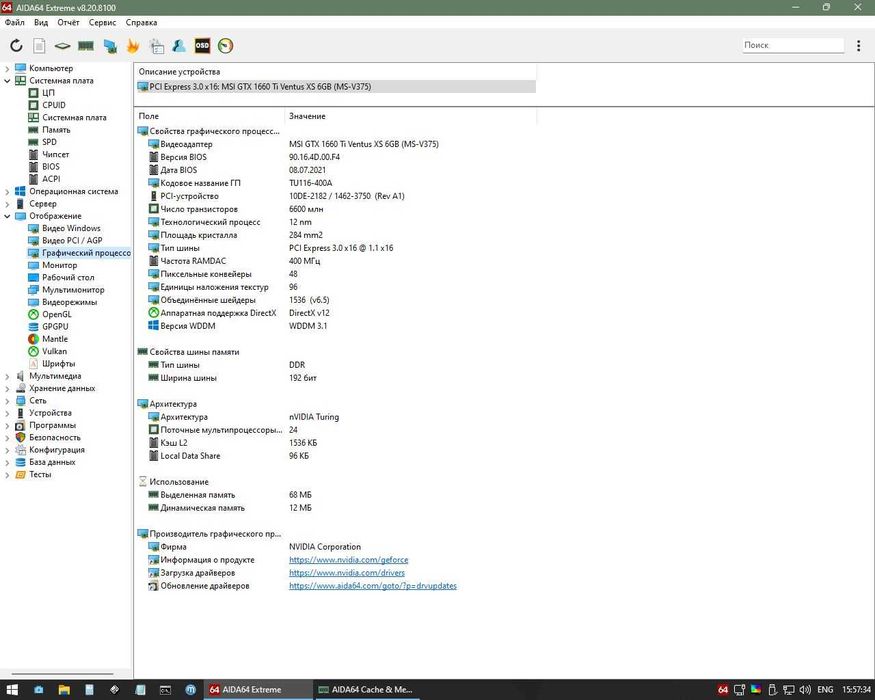Click the volume icon in tray
The width and height of the screenshot is (875, 700).
pyautogui.click(x=805, y=690)
